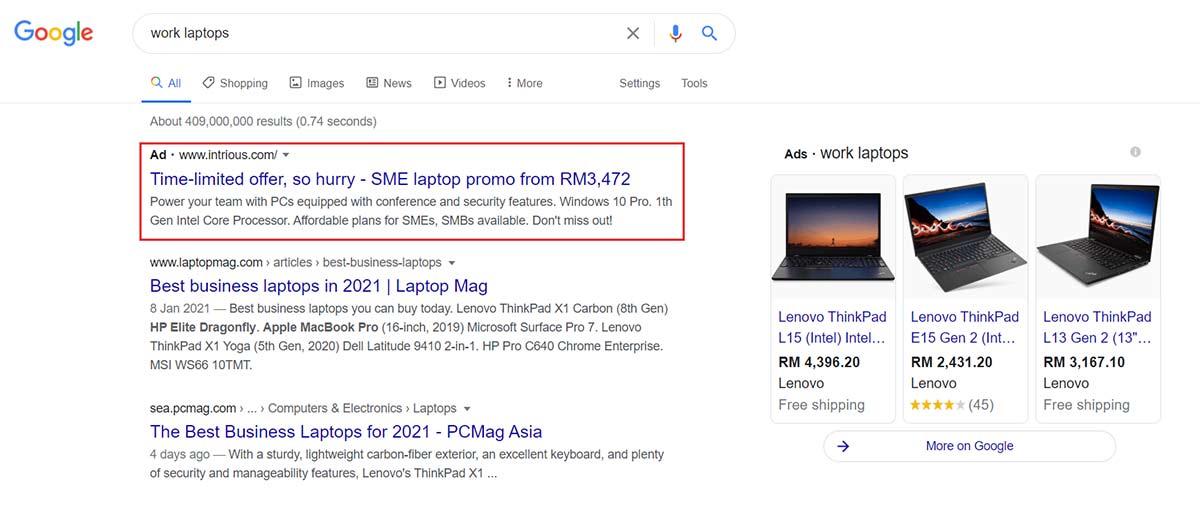The height and width of the screenshot is (506, 1200).
Task: Clear the search box with X icon
Action: pyautogui.click(x=633, y=33)
